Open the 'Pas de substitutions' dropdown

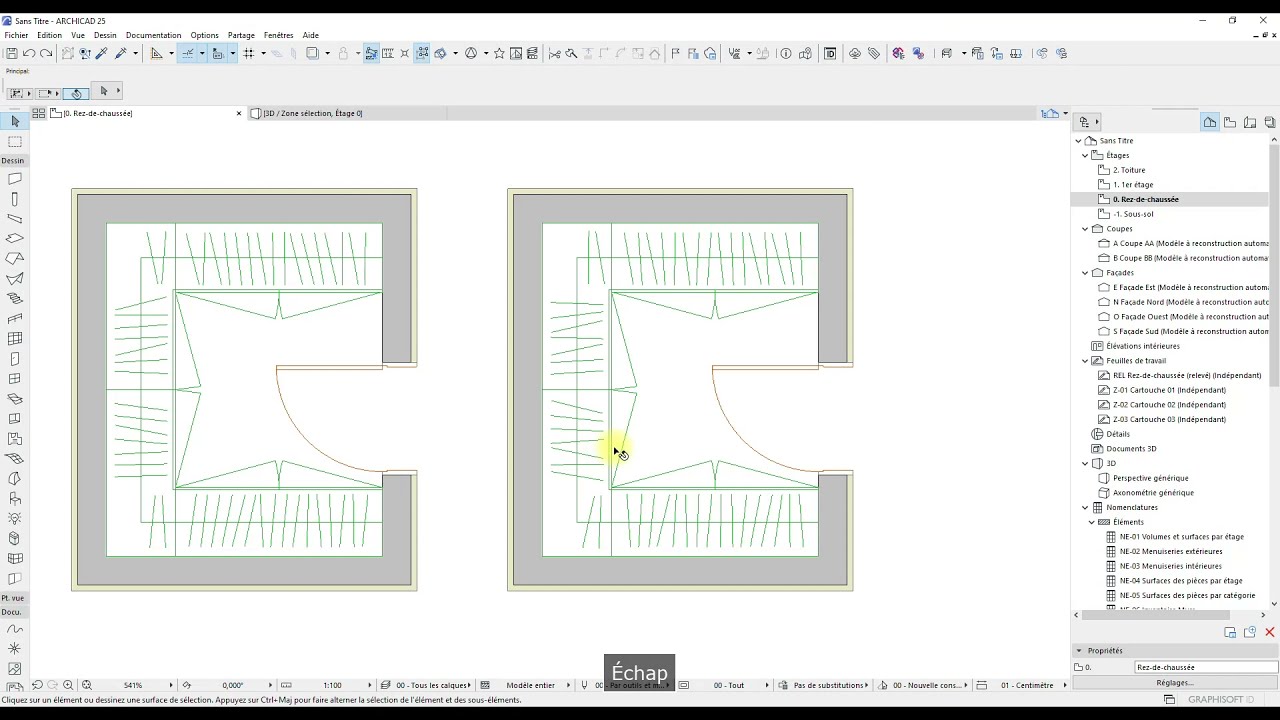[825, 685]
